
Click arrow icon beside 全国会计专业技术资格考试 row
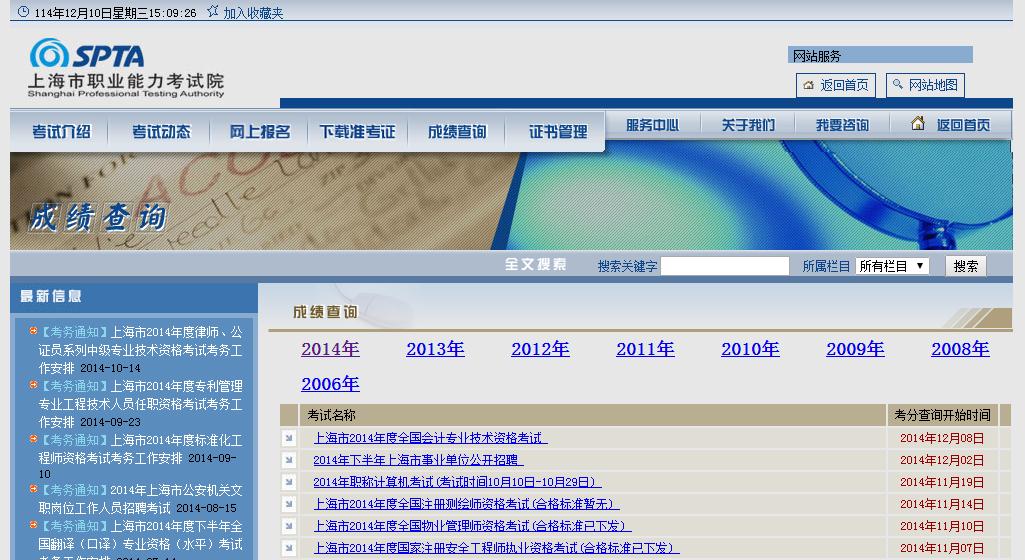point(289,438)
